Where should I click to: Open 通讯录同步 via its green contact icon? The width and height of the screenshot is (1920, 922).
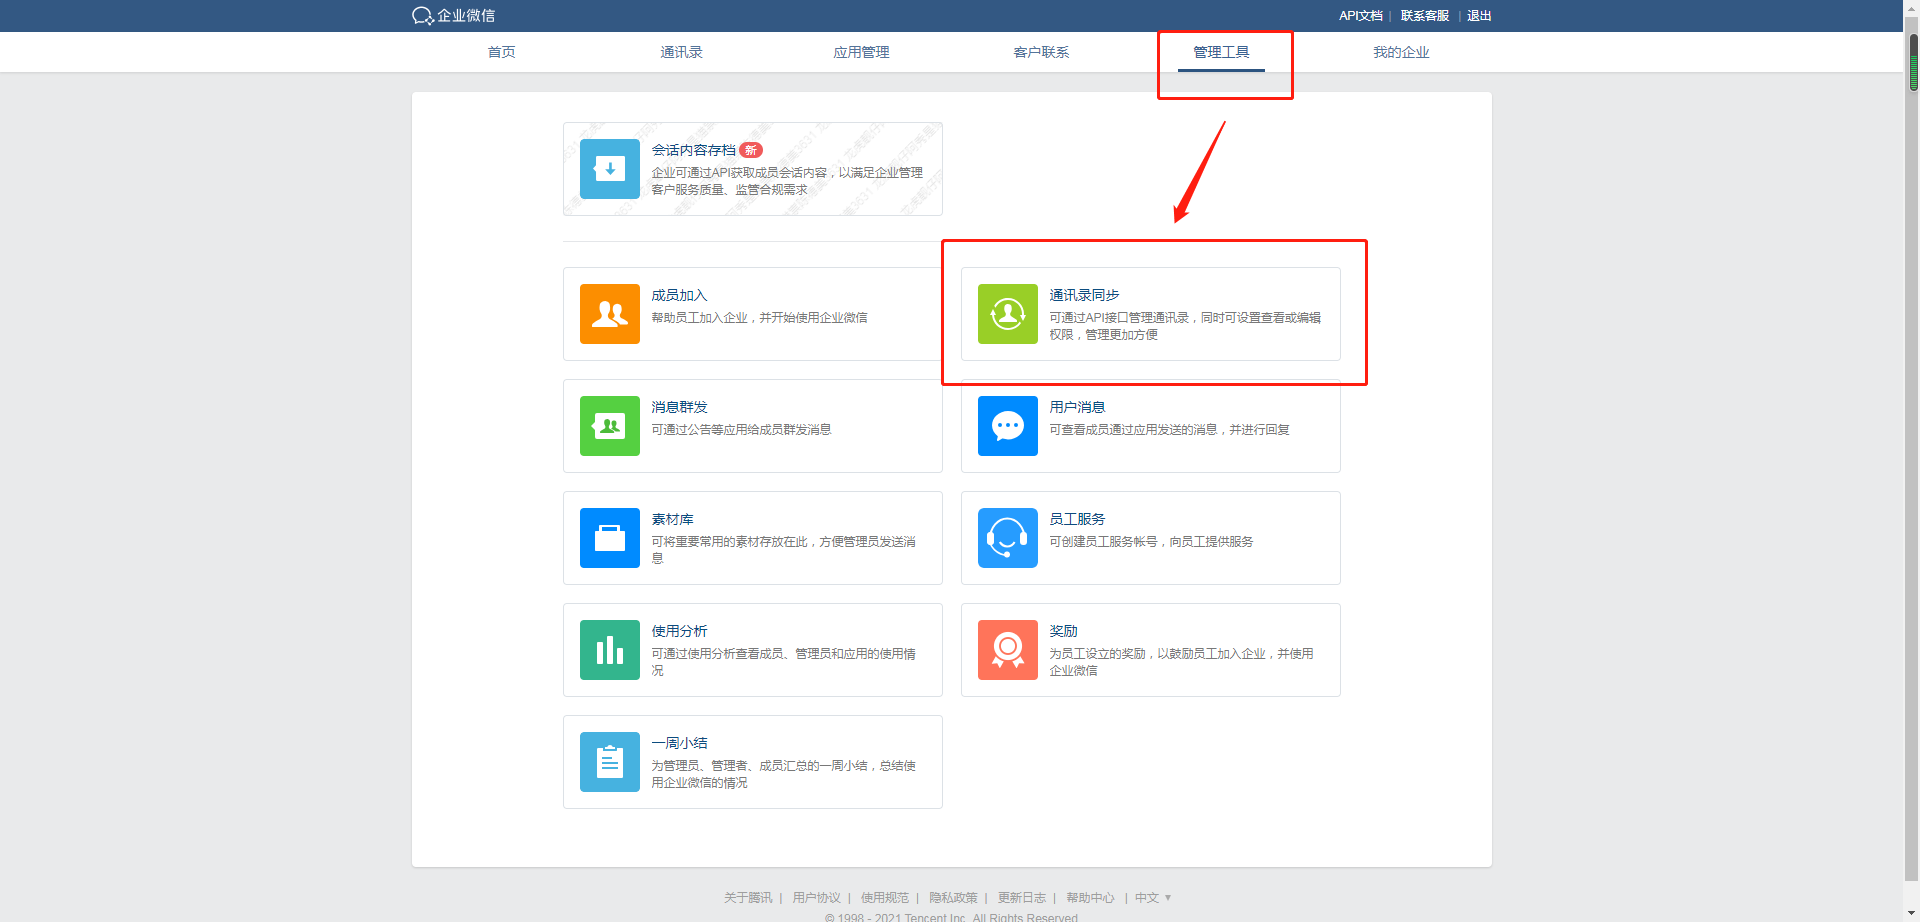pyautogui.click(x=1007, y=313)
